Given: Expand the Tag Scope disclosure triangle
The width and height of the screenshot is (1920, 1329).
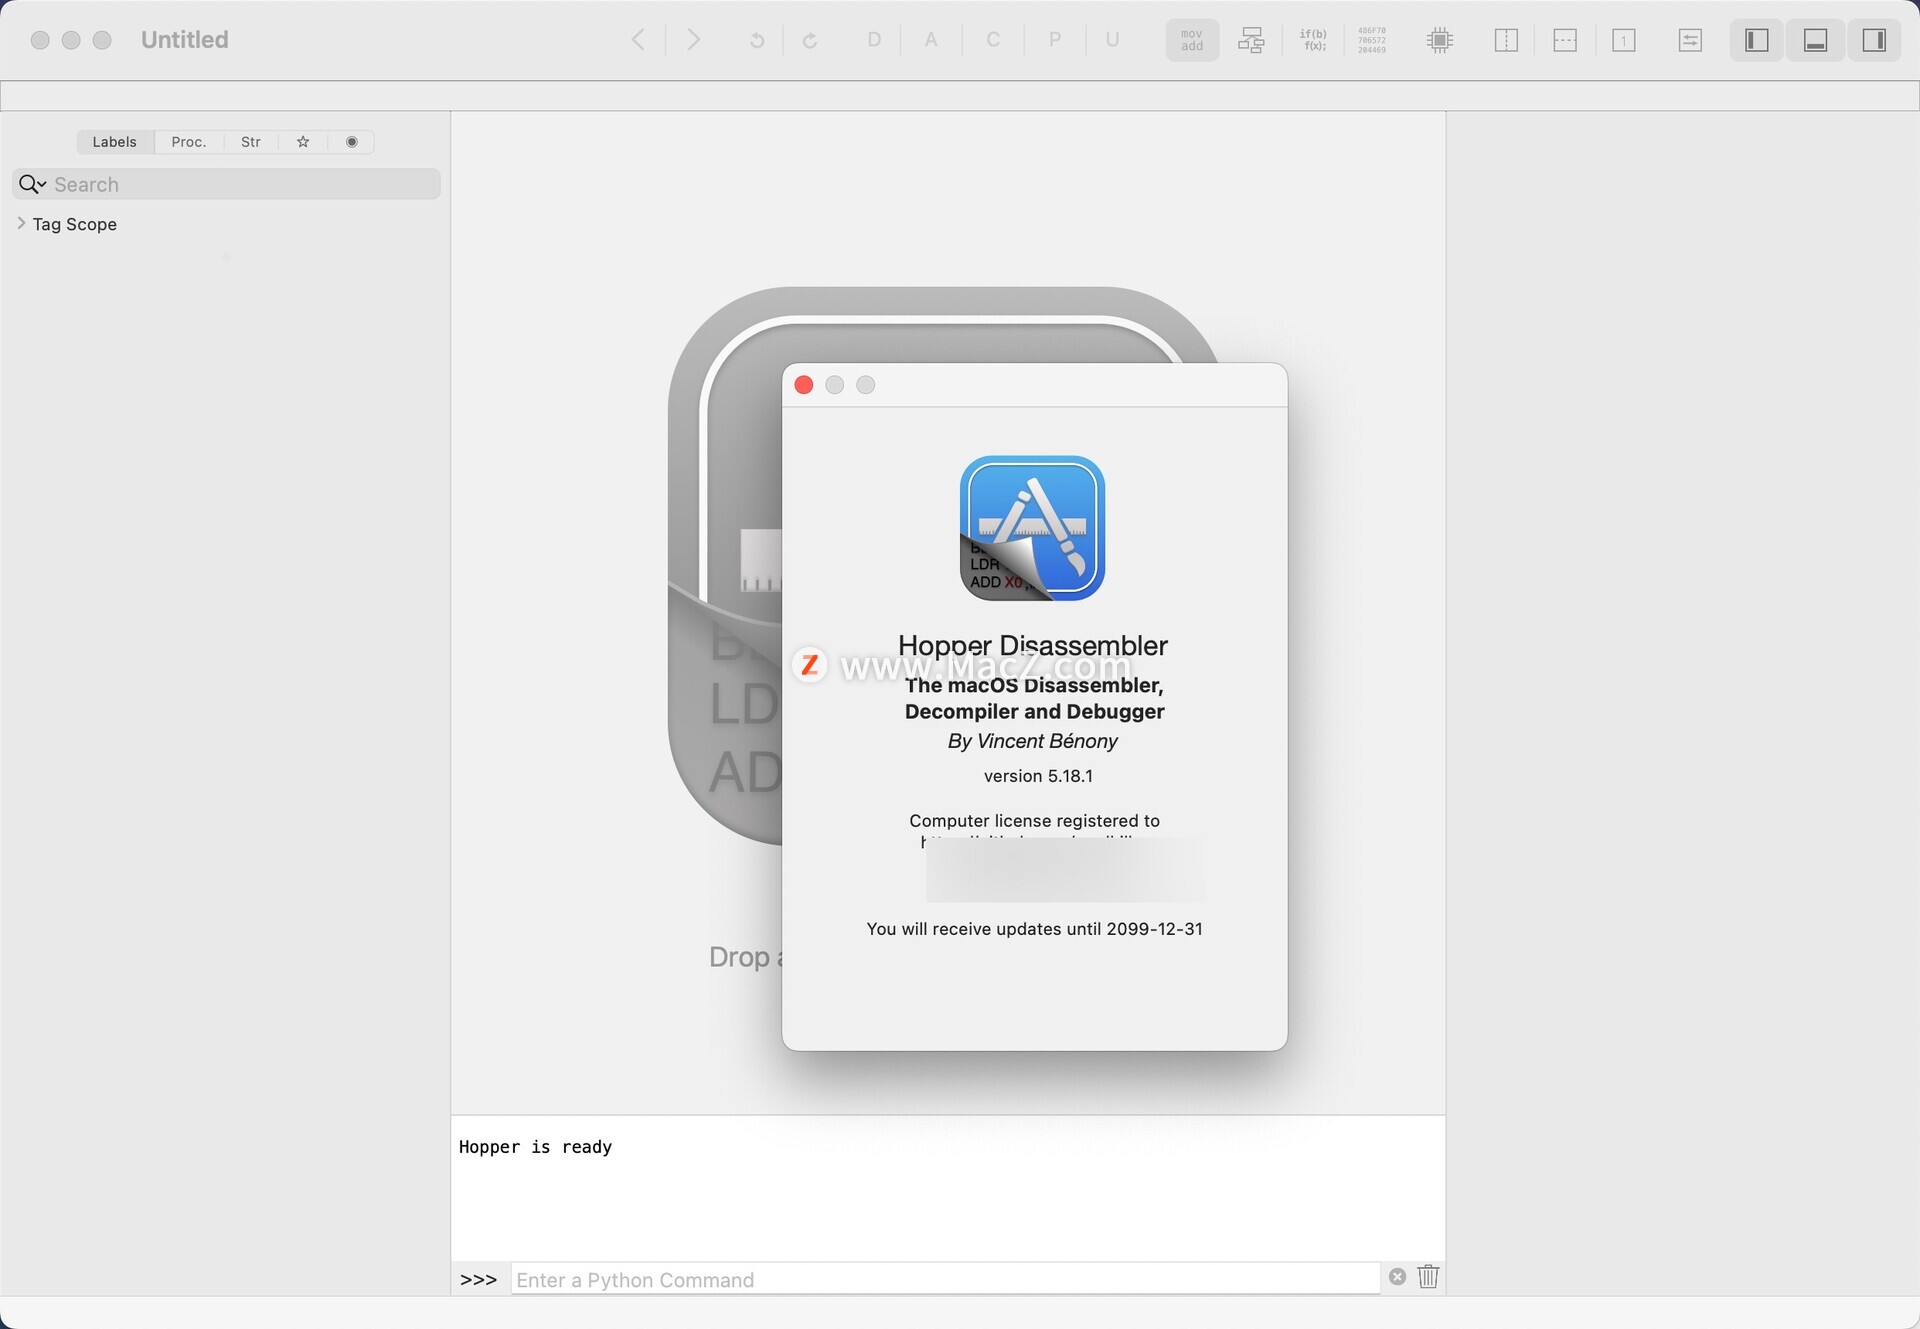Looking at the screenshot, I should point(21,223).
